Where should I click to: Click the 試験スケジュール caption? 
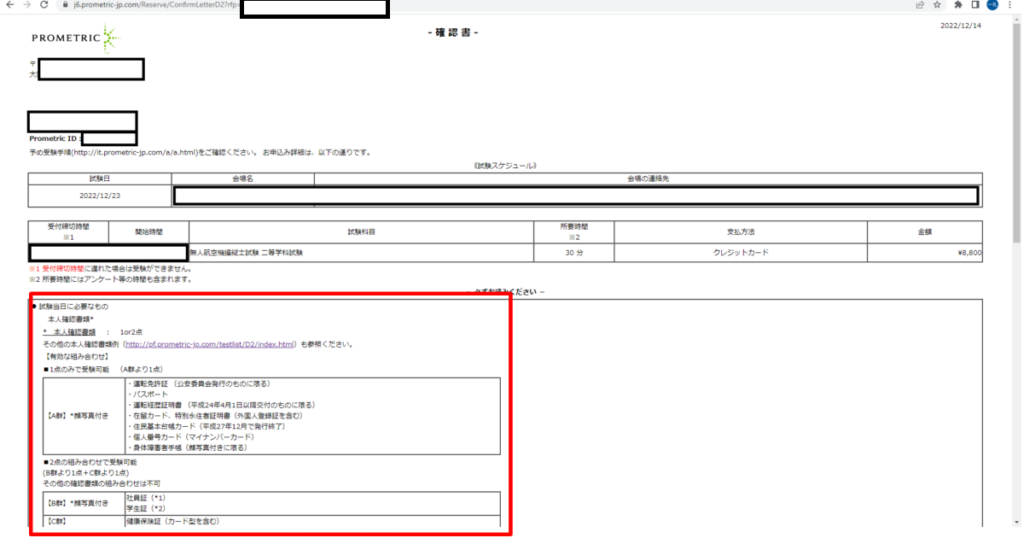point(505,165)
